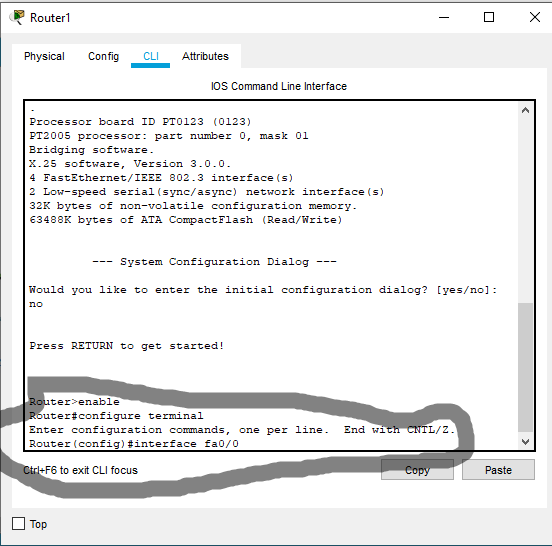The height and width of the screenshot is (546, 552).
Task: Click 'Enter configuration commands, one per line' text
Action: point(179,430)
